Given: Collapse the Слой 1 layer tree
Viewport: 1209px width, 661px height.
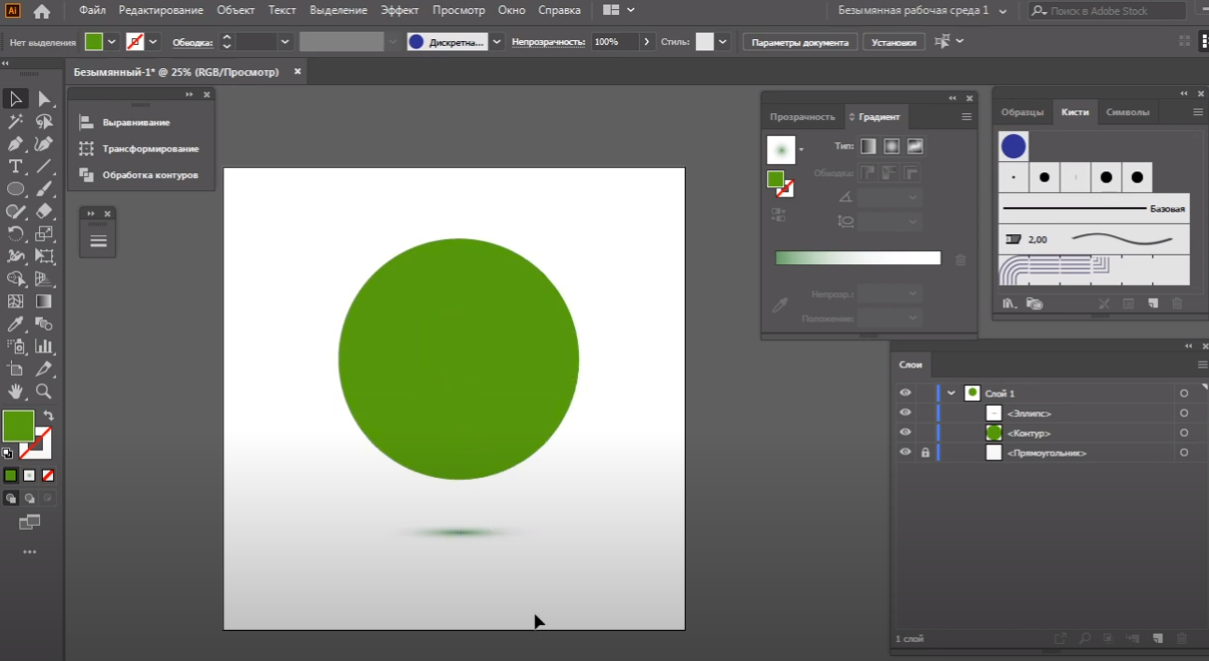Looking at the screenshot, I should click(x=951, y=393).
